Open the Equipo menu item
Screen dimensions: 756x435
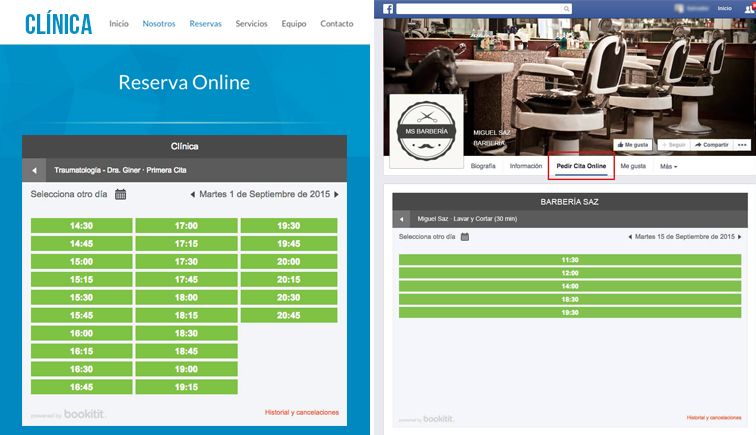(294, 23)
